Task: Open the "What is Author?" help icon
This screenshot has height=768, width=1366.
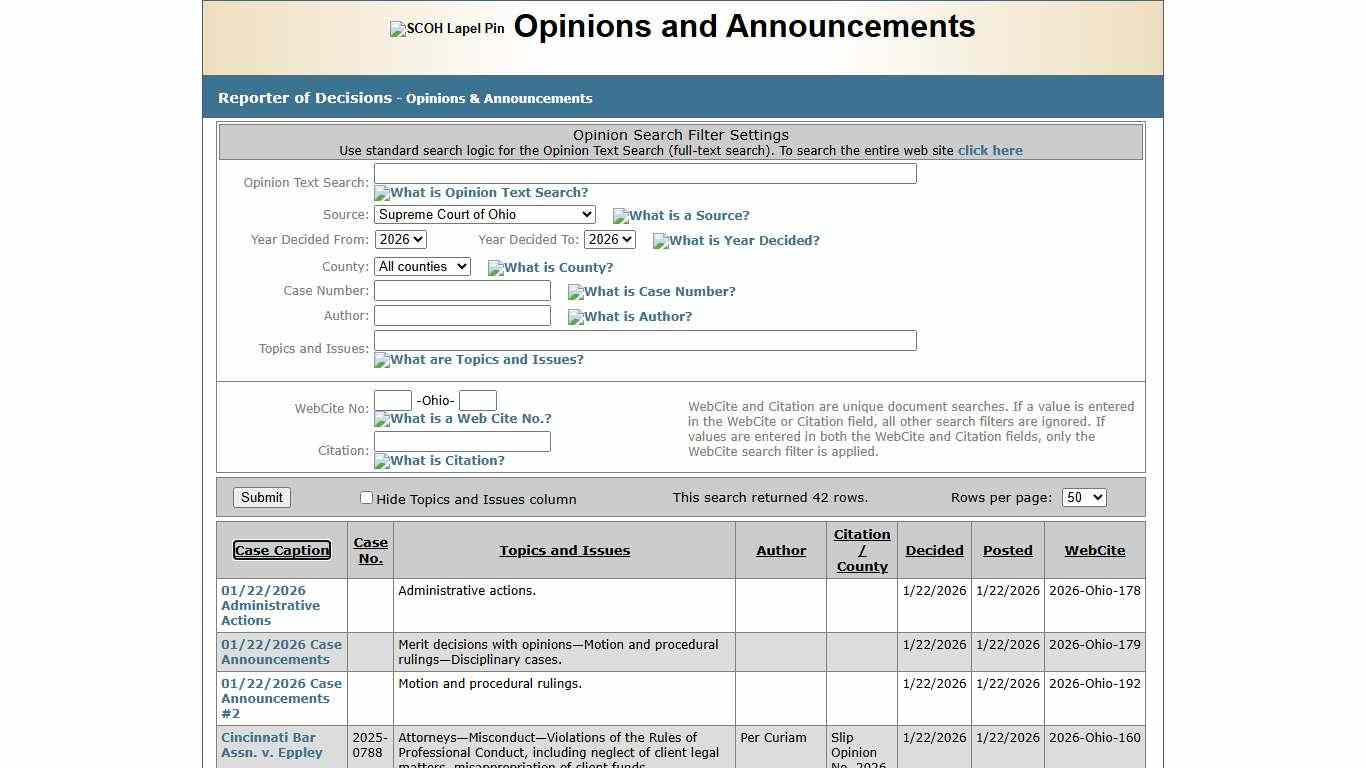Action: tap(629, 316)
